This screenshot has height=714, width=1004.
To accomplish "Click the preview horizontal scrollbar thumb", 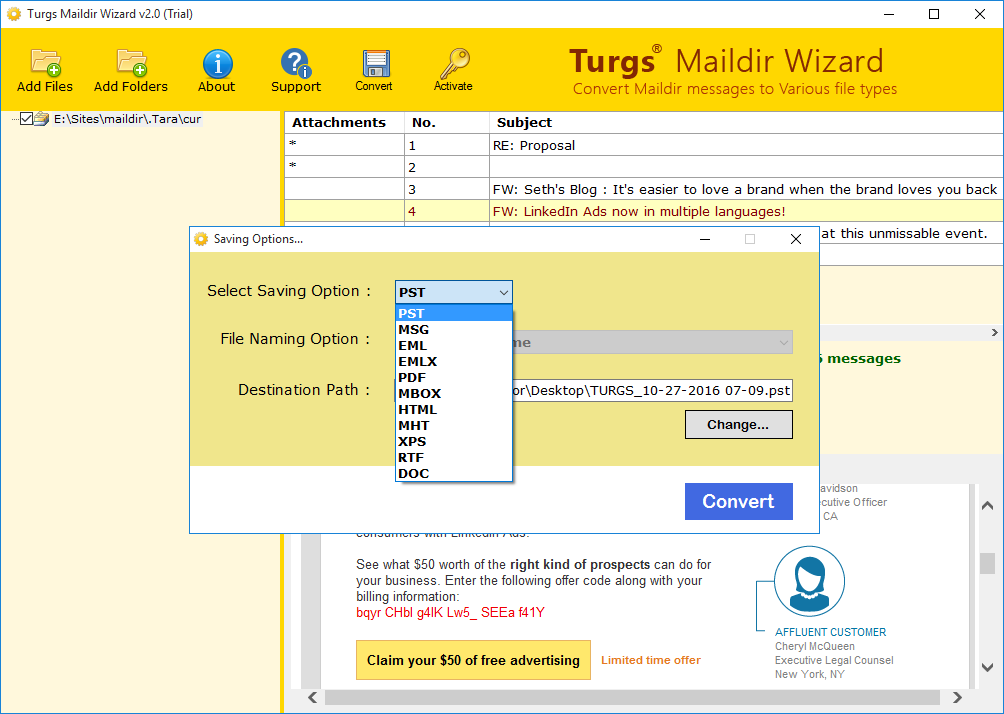I will click(x=632, y=697).
